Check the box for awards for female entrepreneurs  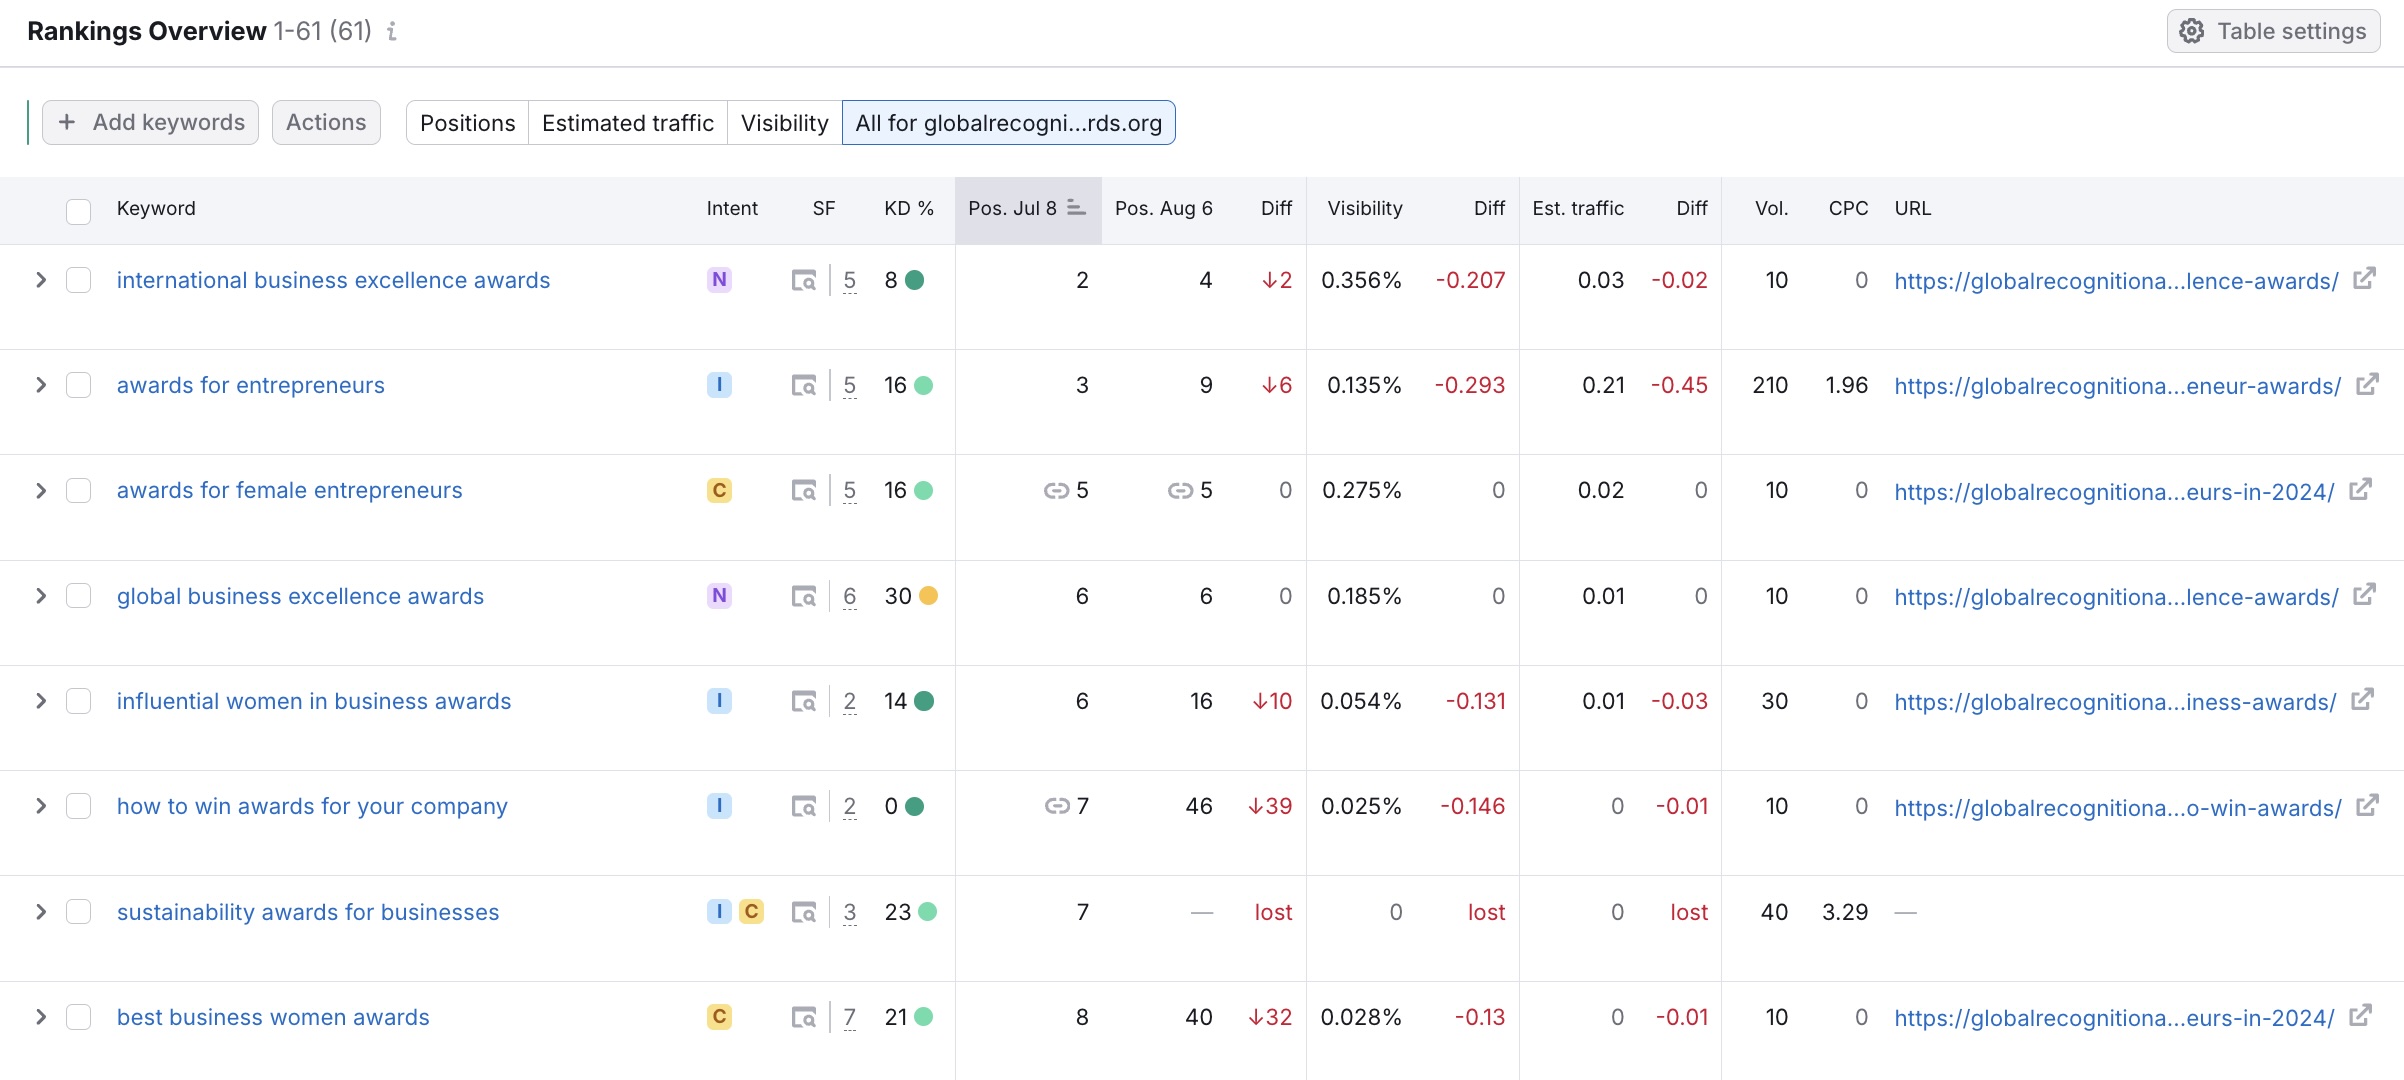click(78, 490)
